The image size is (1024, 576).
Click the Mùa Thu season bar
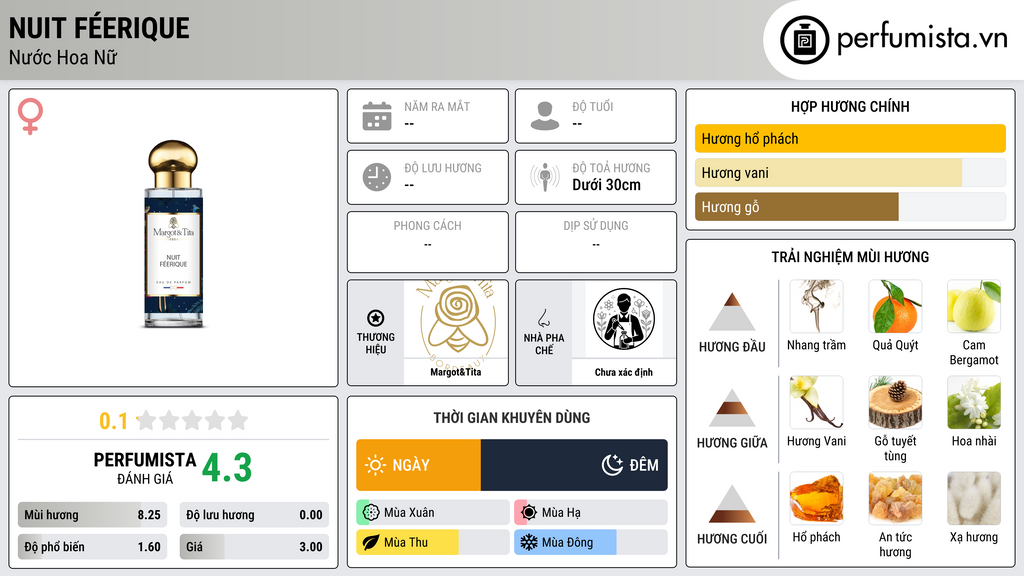(433, 543)
